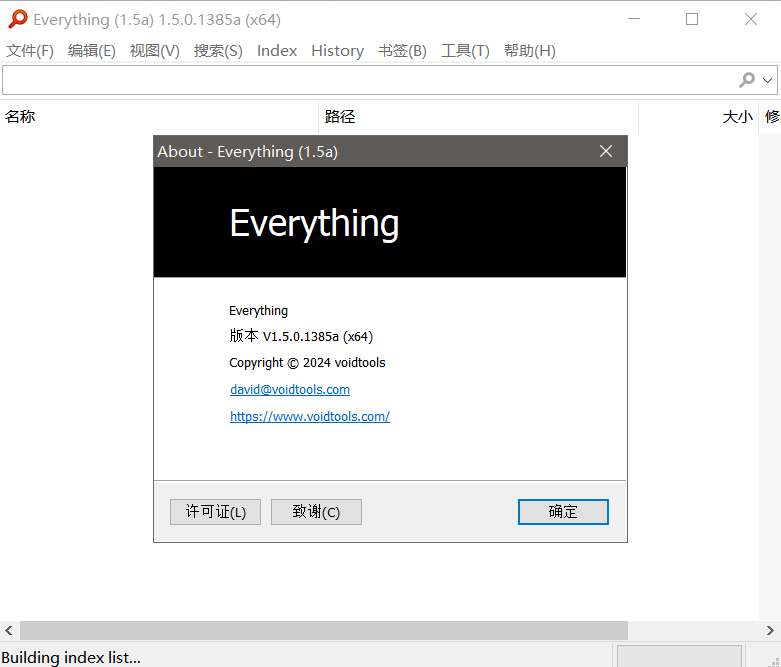Maximize the Everything main window

click(692, 19)
